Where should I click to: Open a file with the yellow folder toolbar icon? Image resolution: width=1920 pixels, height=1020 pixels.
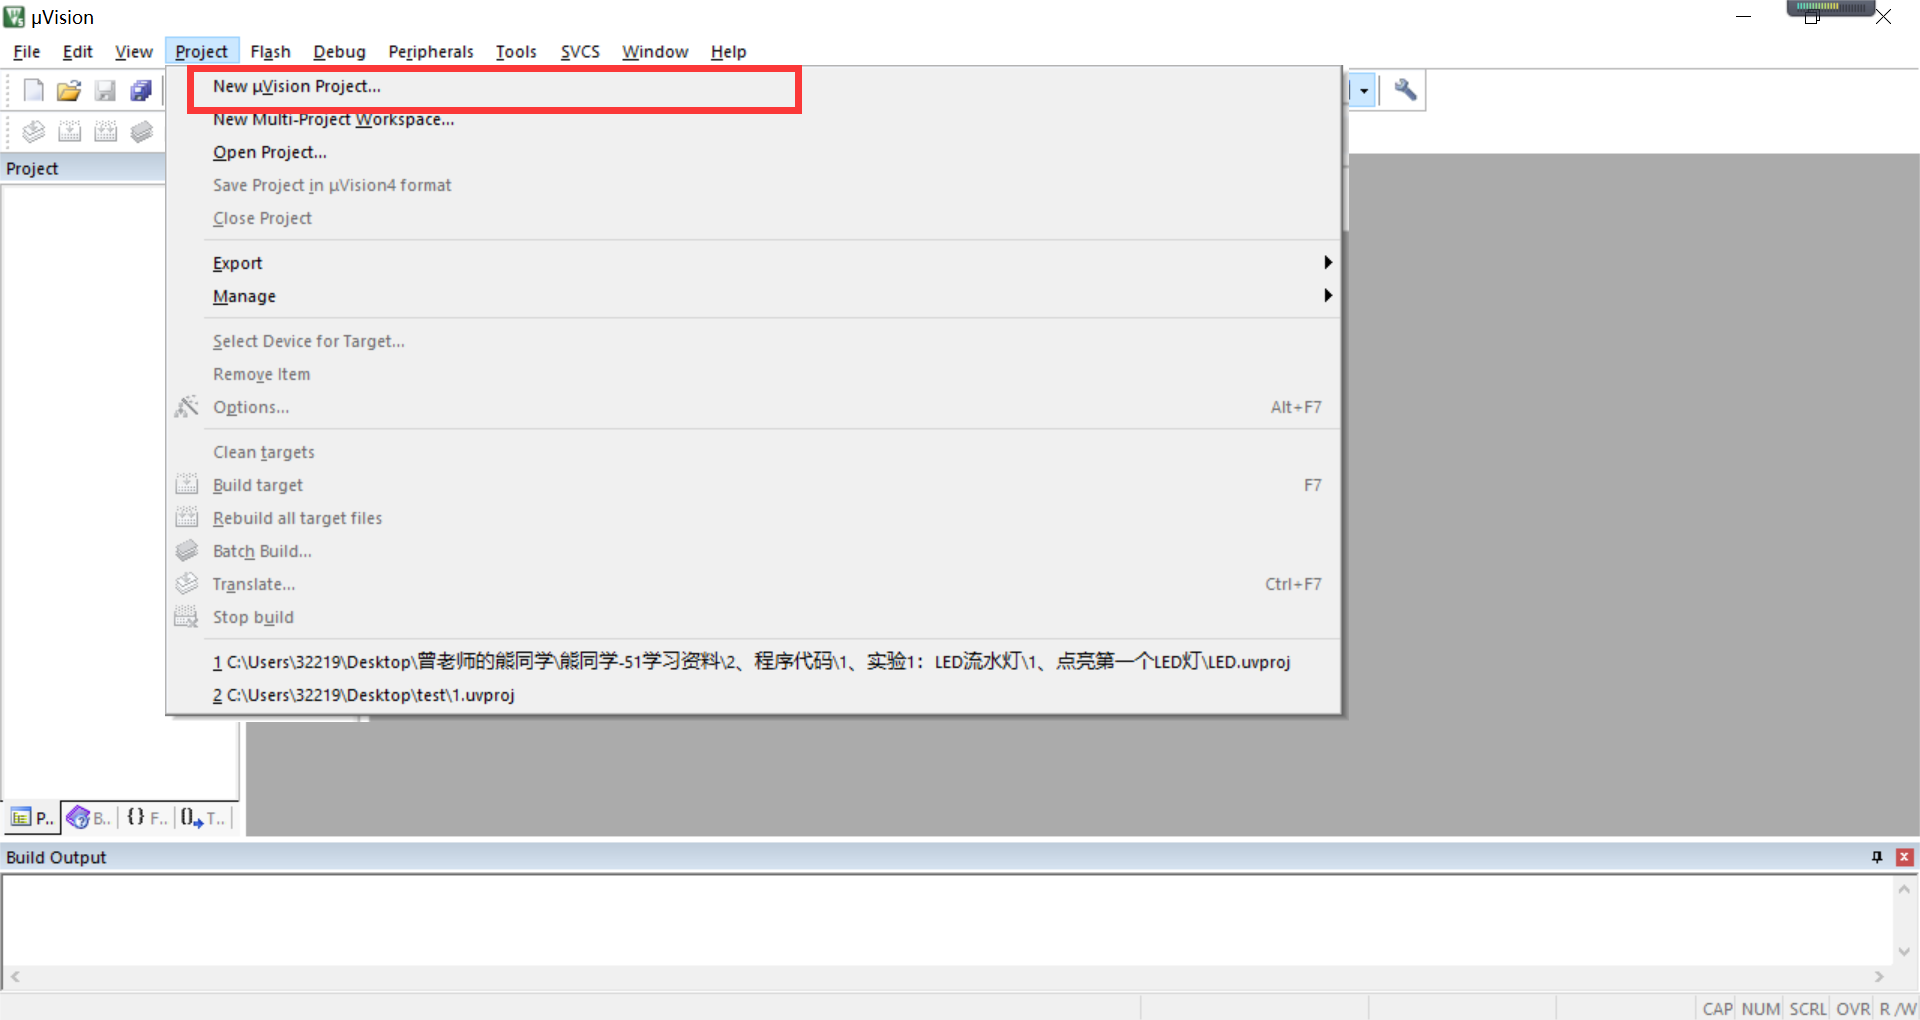coord(68,90)
